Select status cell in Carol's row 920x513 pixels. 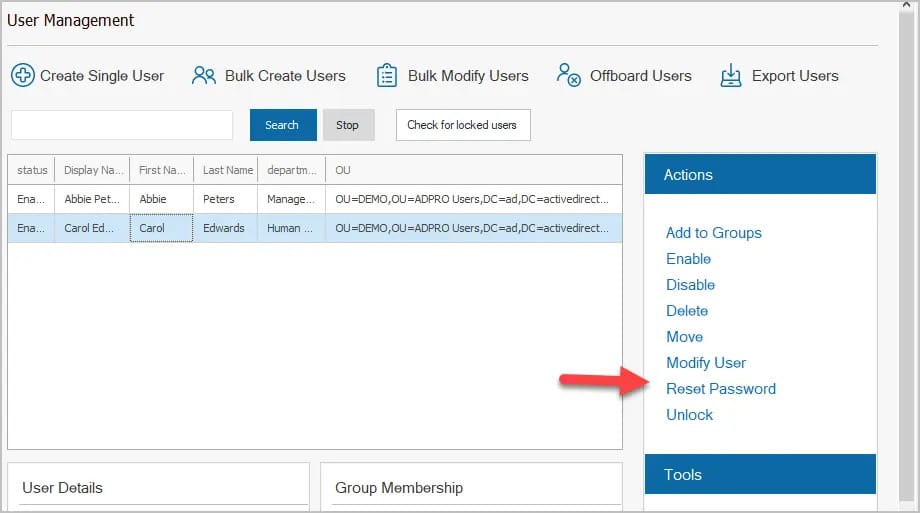coord(32,228)
